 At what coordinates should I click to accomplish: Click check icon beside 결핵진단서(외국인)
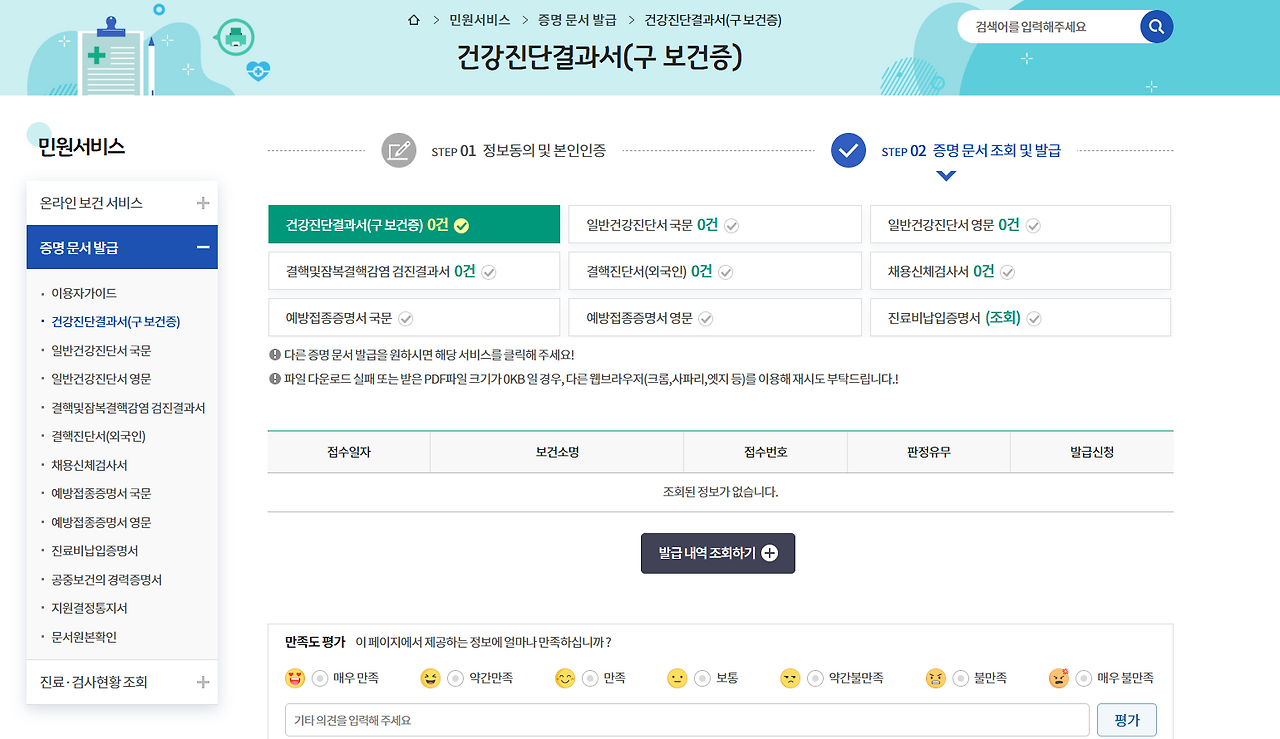click(x=726, y=272)
